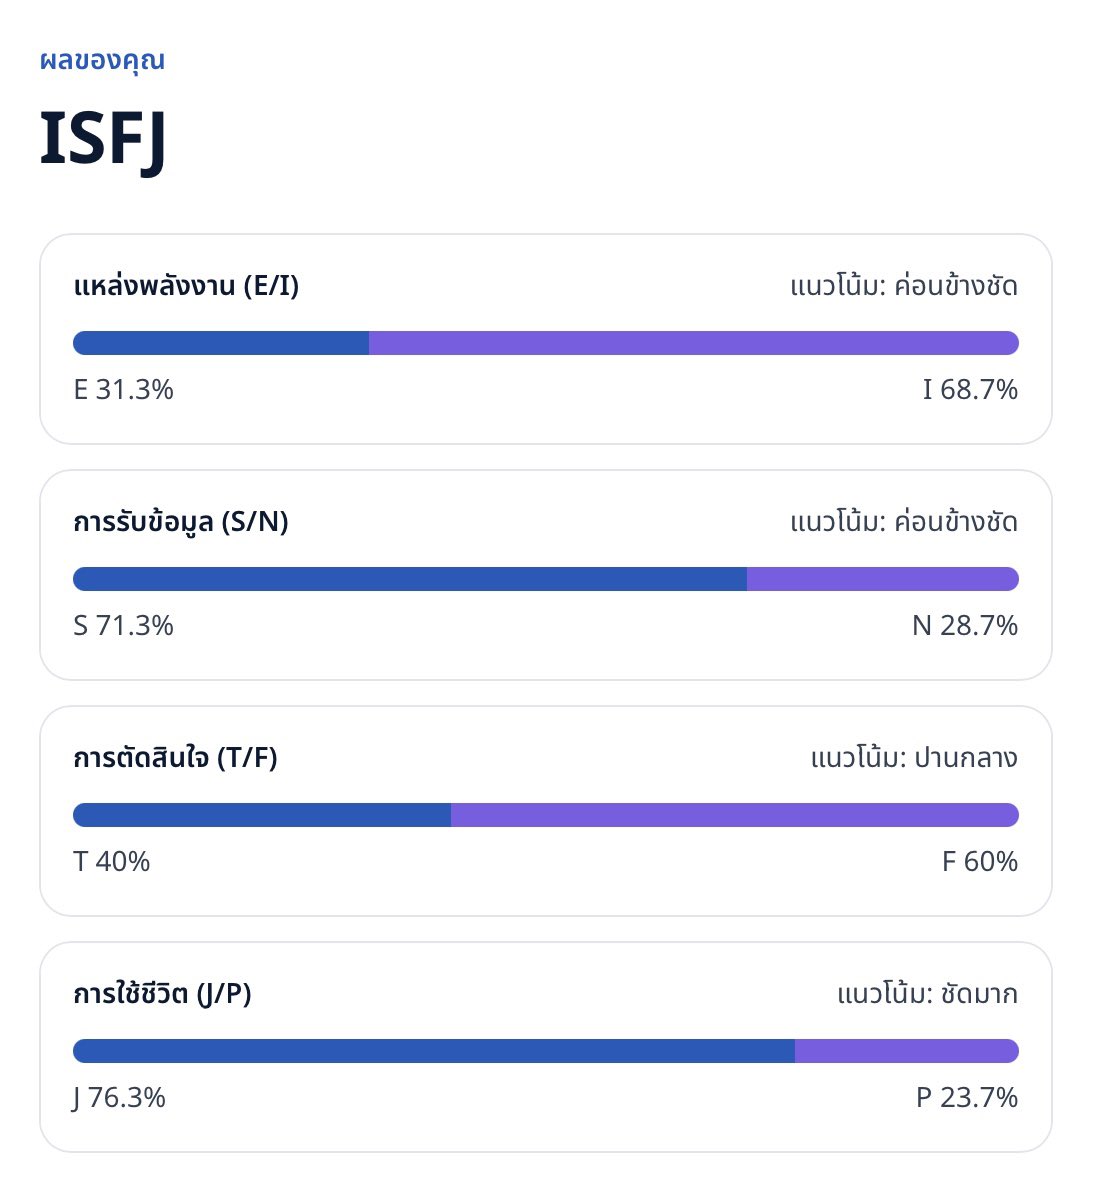Image resolution: width=1093 pixels, height=1186 pixels.
Task: Select the N 28.7% label
Action: tap(964, 626)
